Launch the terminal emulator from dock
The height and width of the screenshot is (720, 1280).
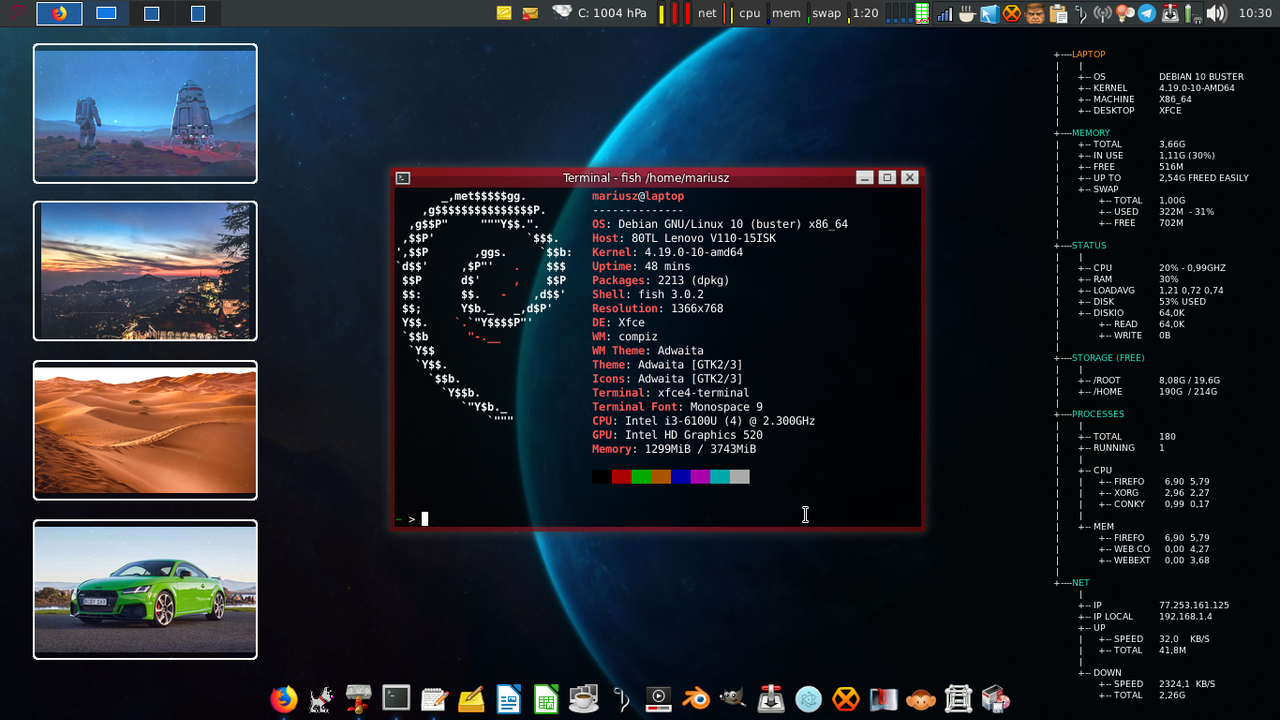pos(396,698)
